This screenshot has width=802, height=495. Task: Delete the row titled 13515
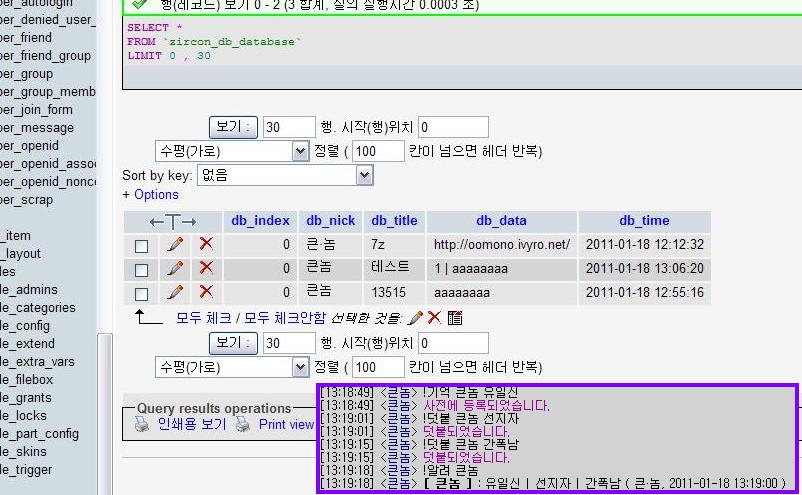tap(206, 292)
